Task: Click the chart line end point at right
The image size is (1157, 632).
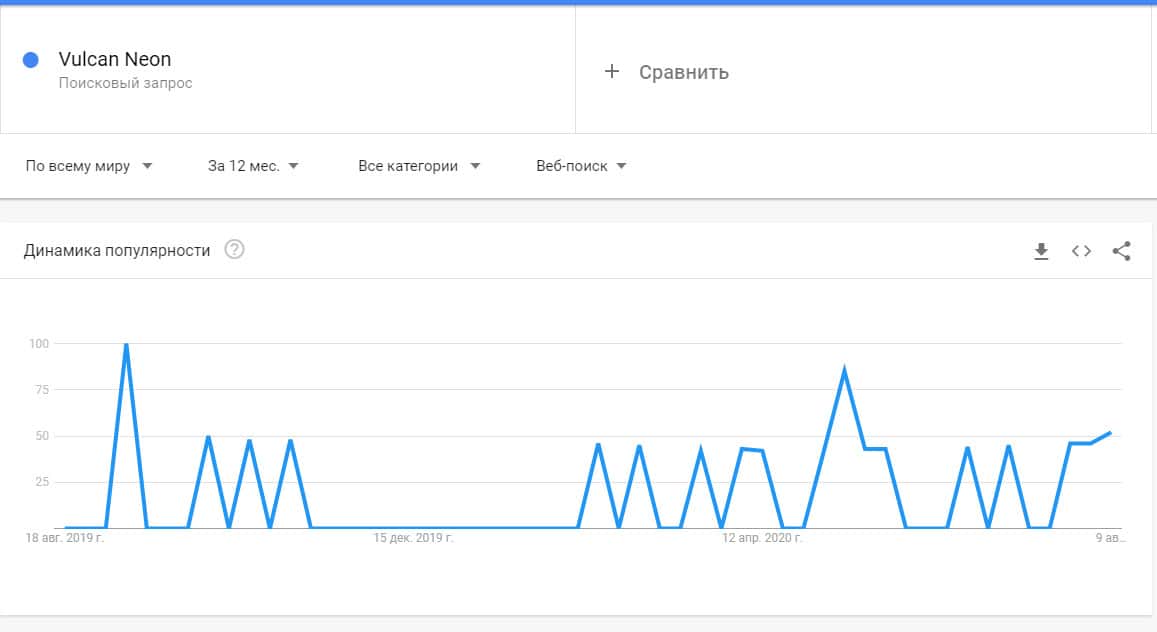Action: coord(1110,433)
